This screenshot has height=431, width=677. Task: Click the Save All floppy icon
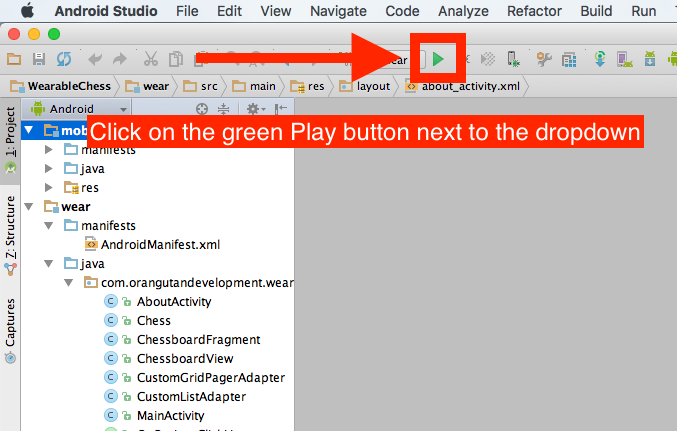[x=39, y=59]
